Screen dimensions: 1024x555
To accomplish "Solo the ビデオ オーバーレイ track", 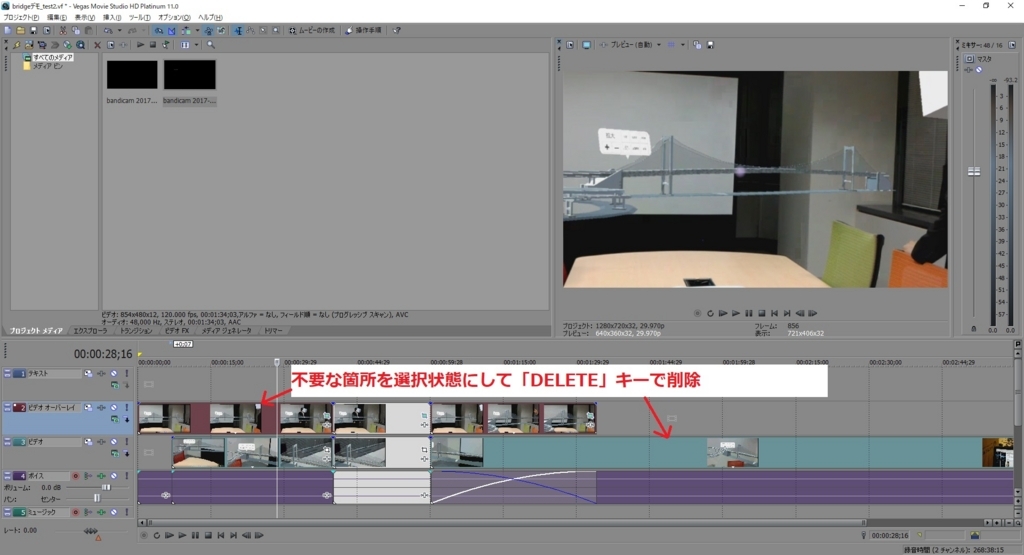I will pos(127,407).
